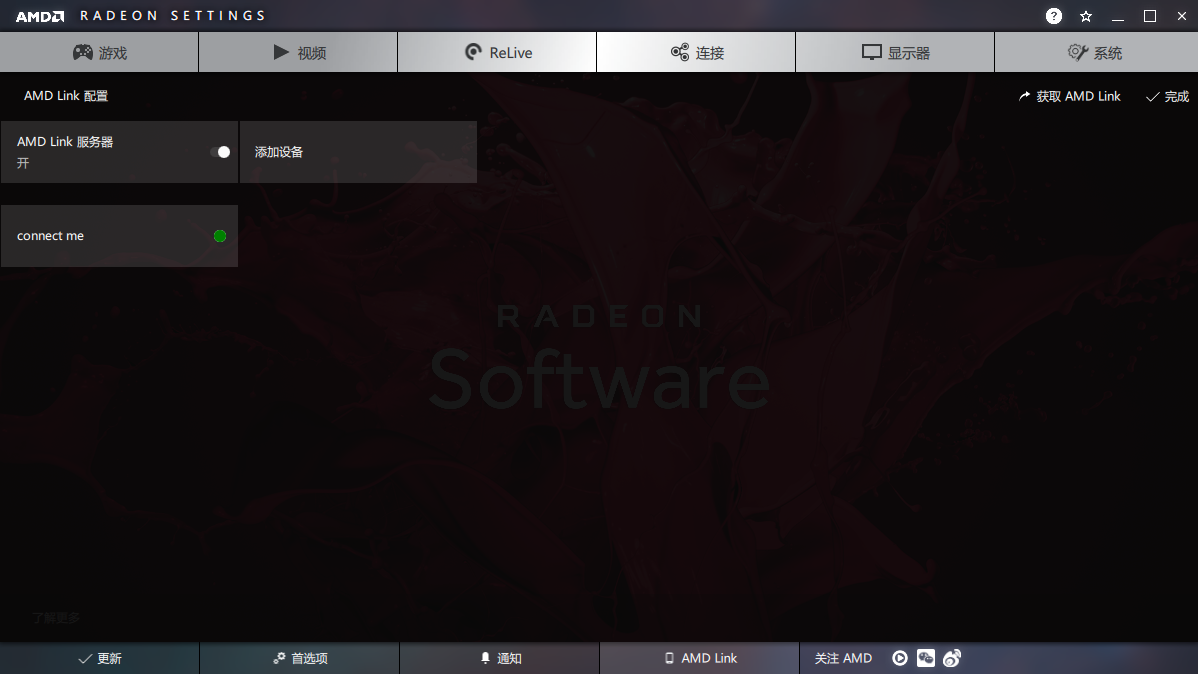The height and width of the screenshot is (674, 1198).
Task: Open the video play circle social icon
Action: pos(900,658)
